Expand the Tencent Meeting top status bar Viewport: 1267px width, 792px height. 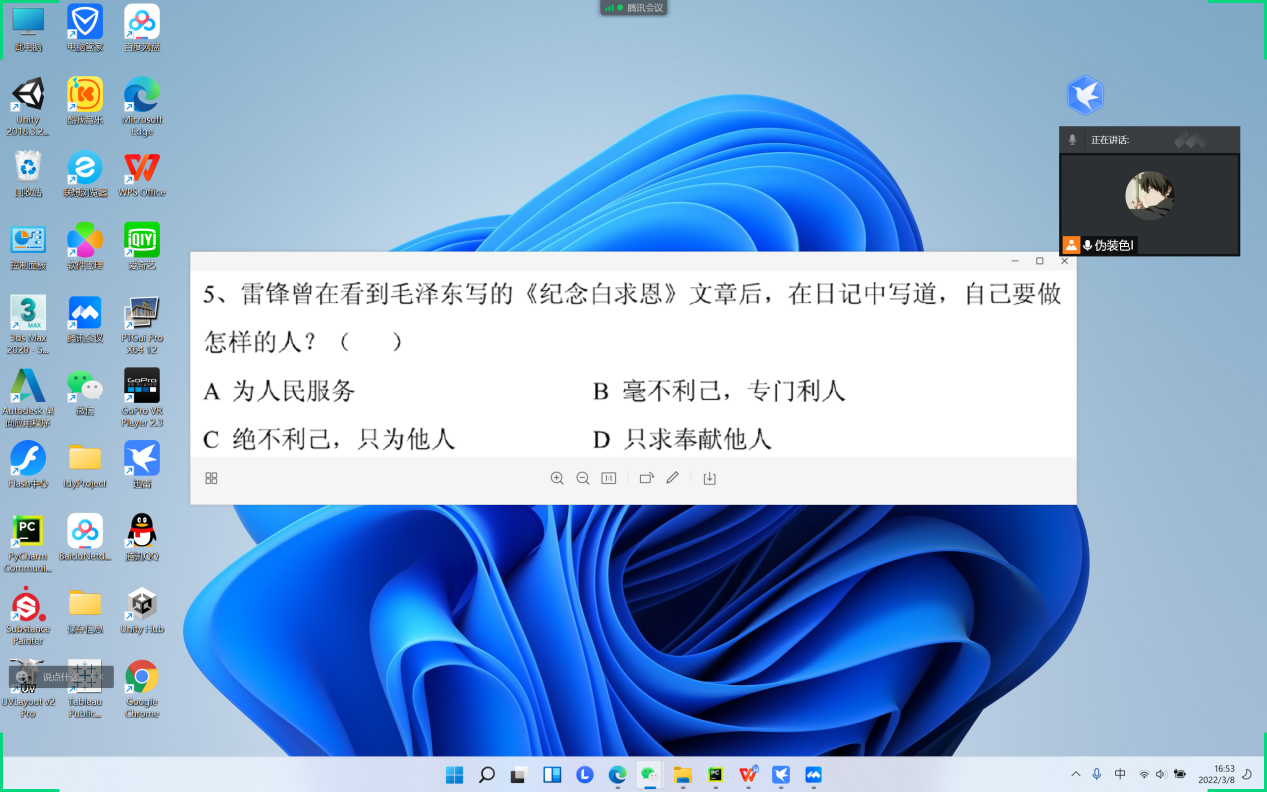(633, 8)
